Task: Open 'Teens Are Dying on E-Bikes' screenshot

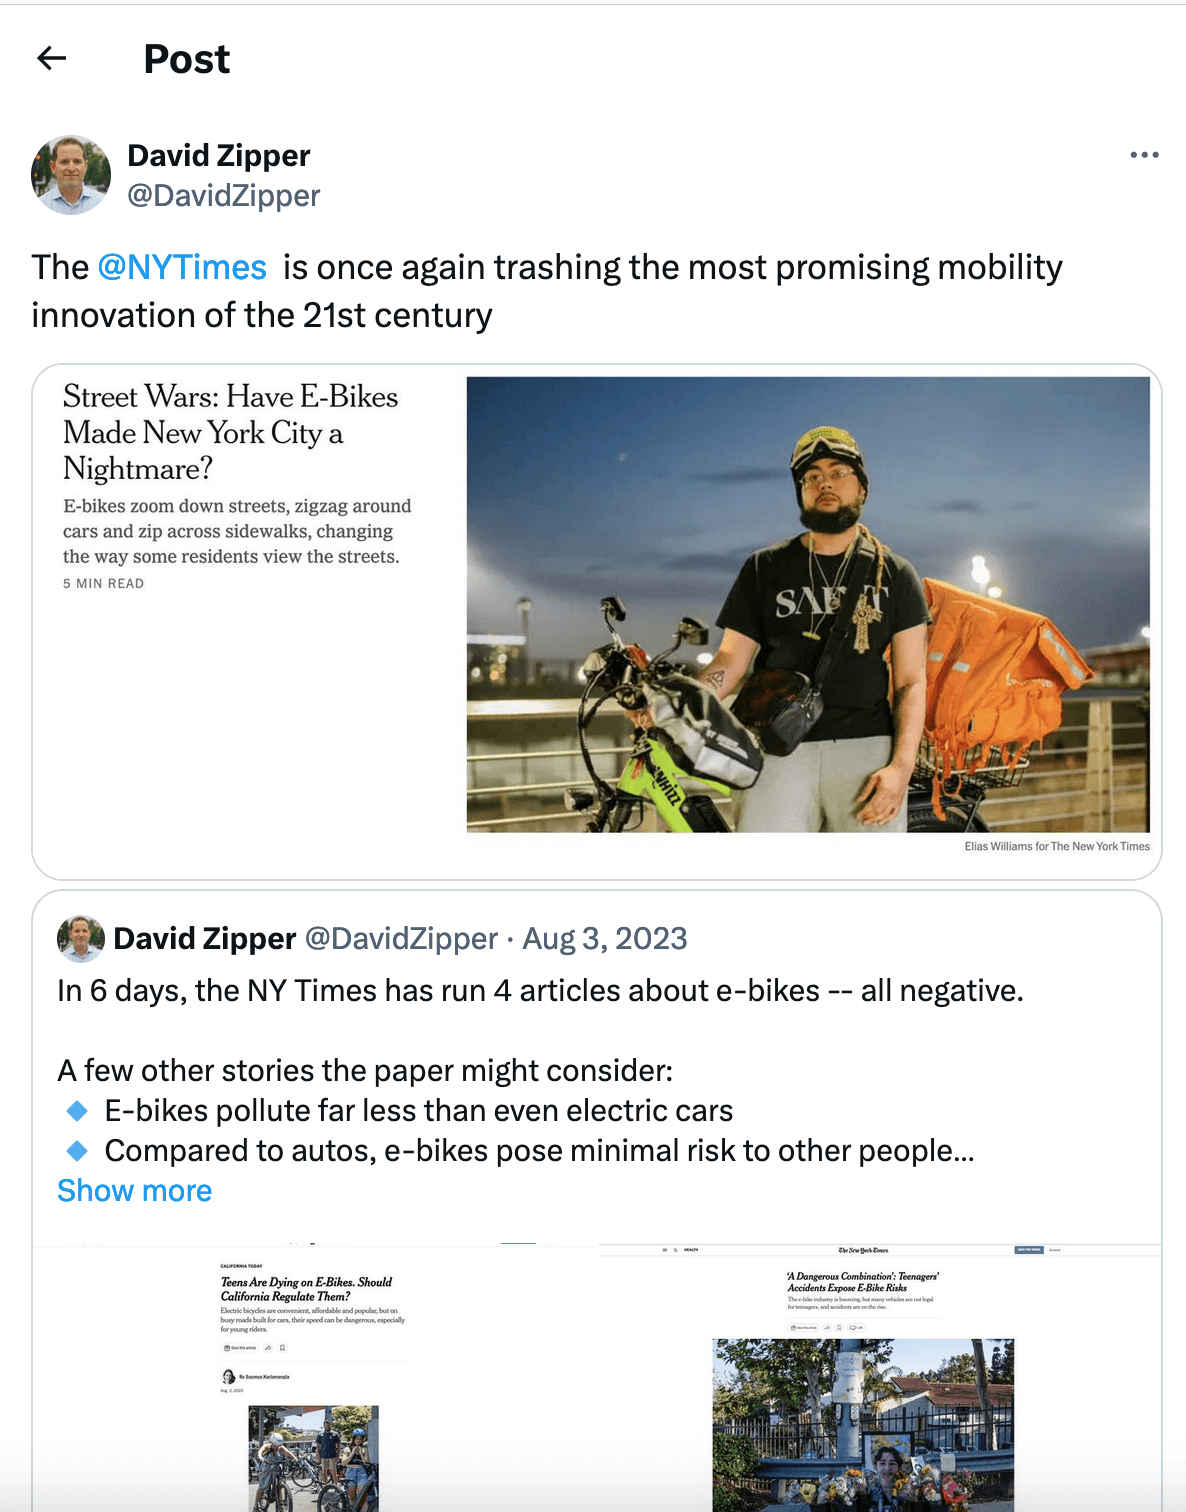Action: pyautogui.click(x=314, y=1380)
